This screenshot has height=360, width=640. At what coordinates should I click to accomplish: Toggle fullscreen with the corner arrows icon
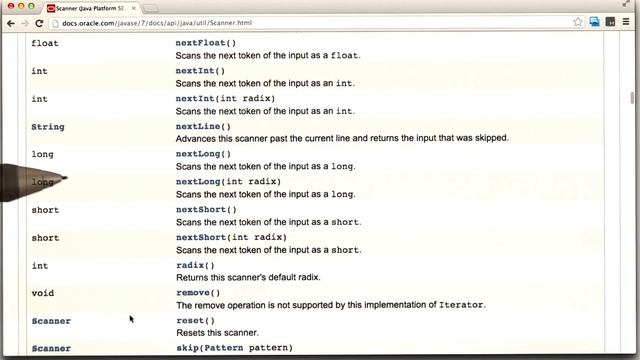[x=626, y=4]
